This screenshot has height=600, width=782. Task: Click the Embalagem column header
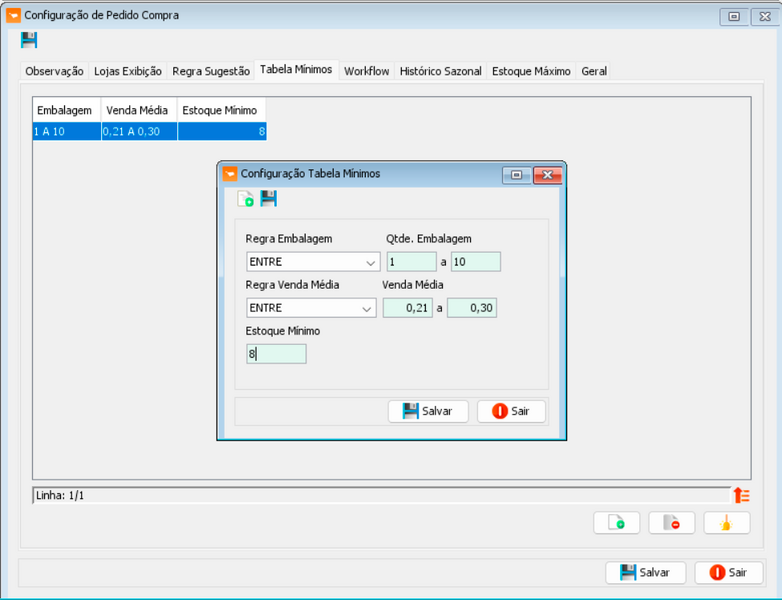pos(67,110)
